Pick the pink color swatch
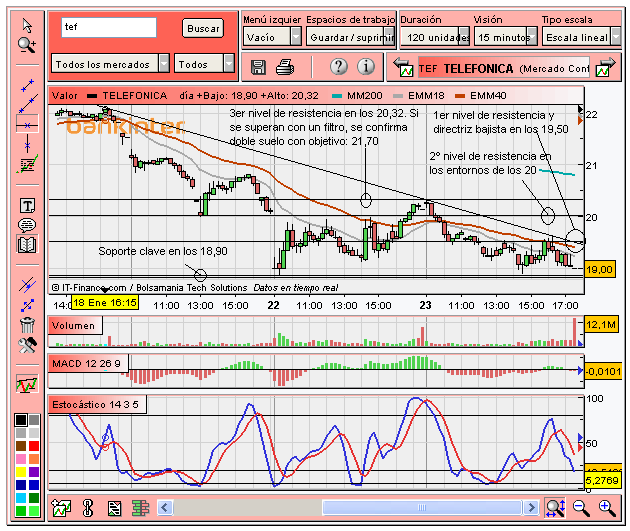Image resolution: width=630 pixels, height=531 pixels. tap(21, 459)
